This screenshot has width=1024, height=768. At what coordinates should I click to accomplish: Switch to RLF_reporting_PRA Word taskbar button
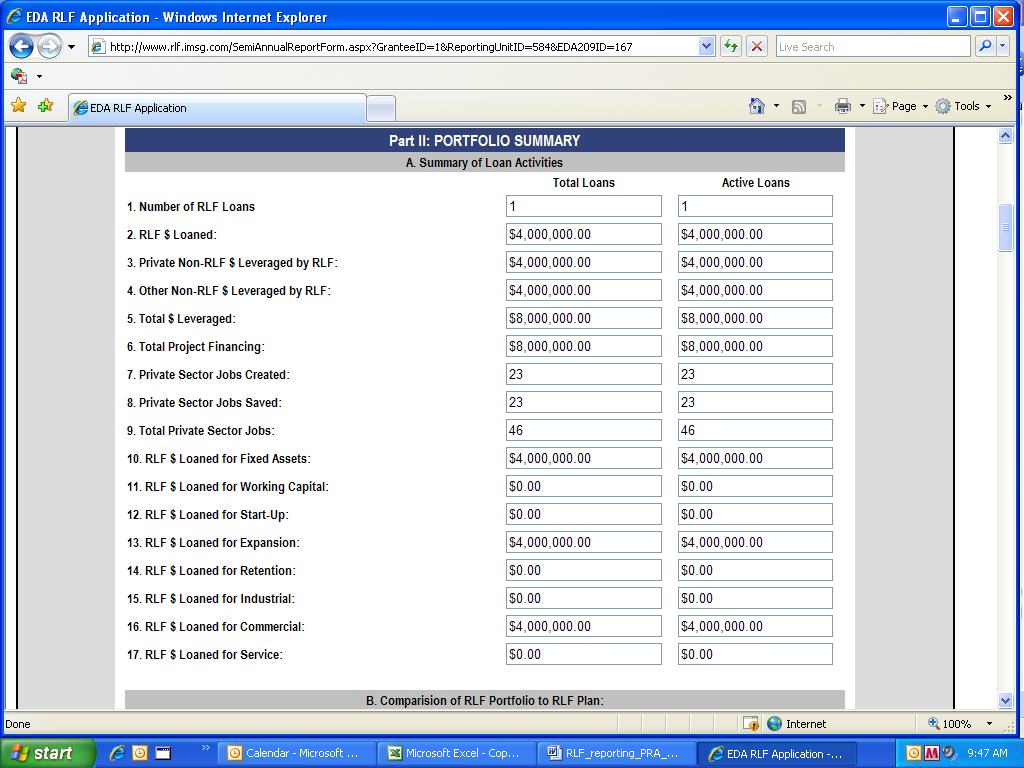616,753
